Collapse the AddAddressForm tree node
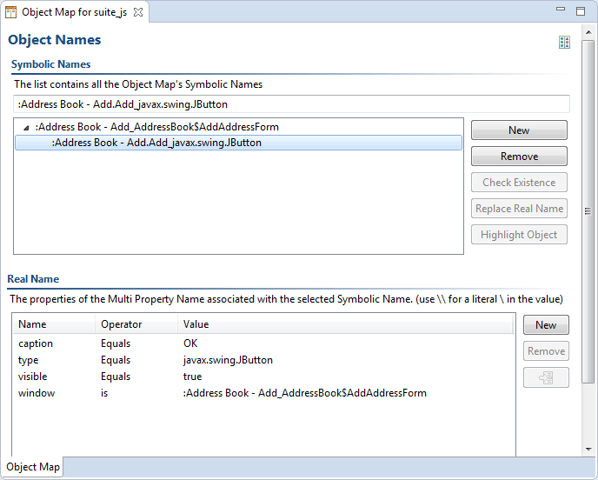This screenshot has width=598, height=480. (x=26, y=128)
